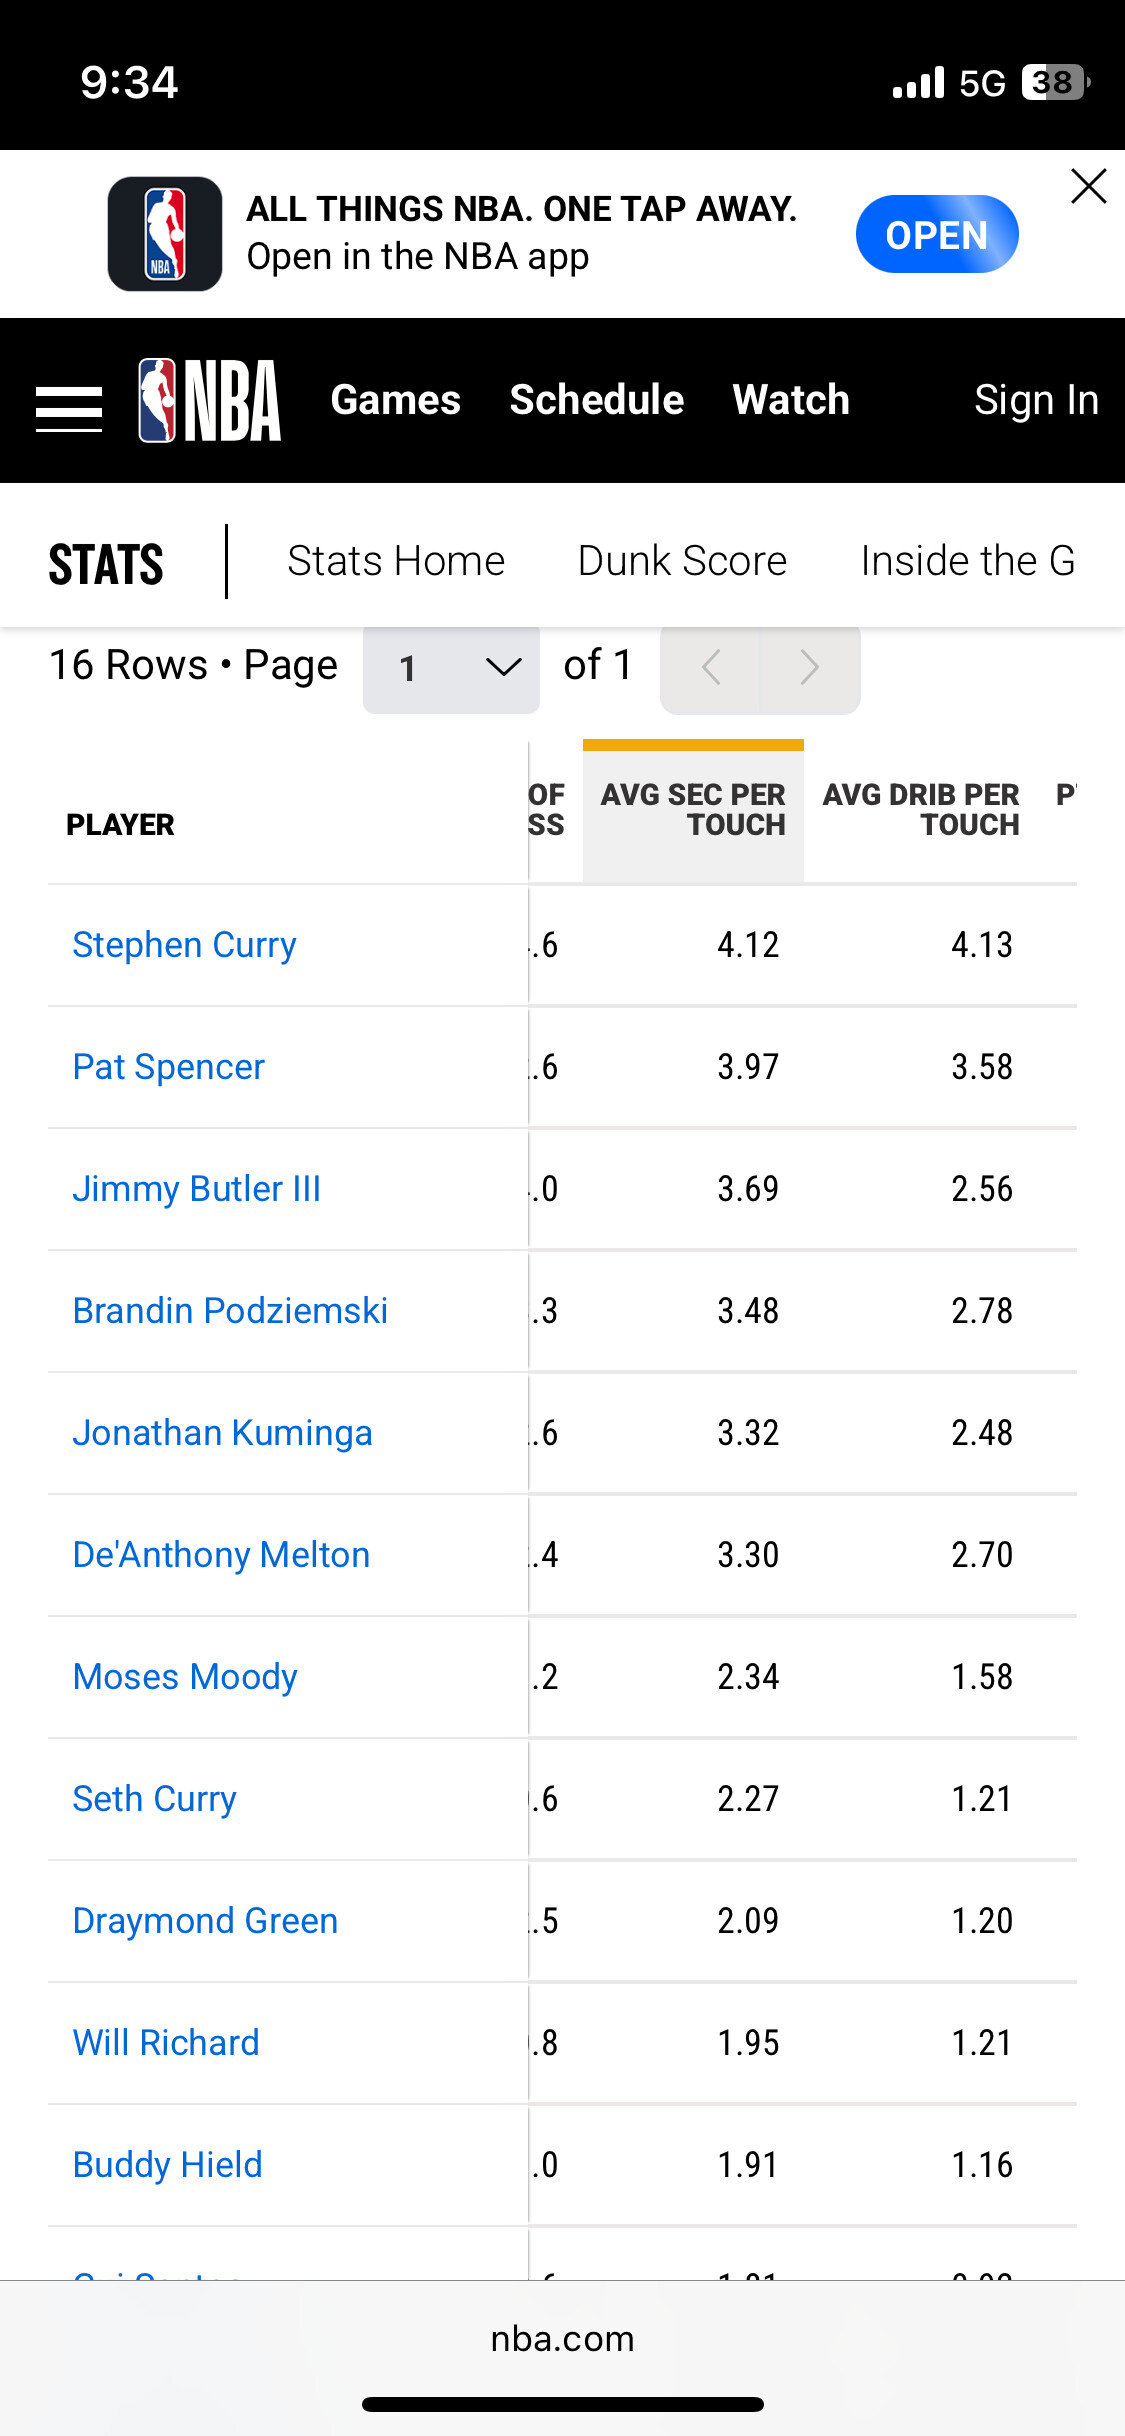
Task: Open Stephen Curry's player page
Action: [x=185, y=945]
